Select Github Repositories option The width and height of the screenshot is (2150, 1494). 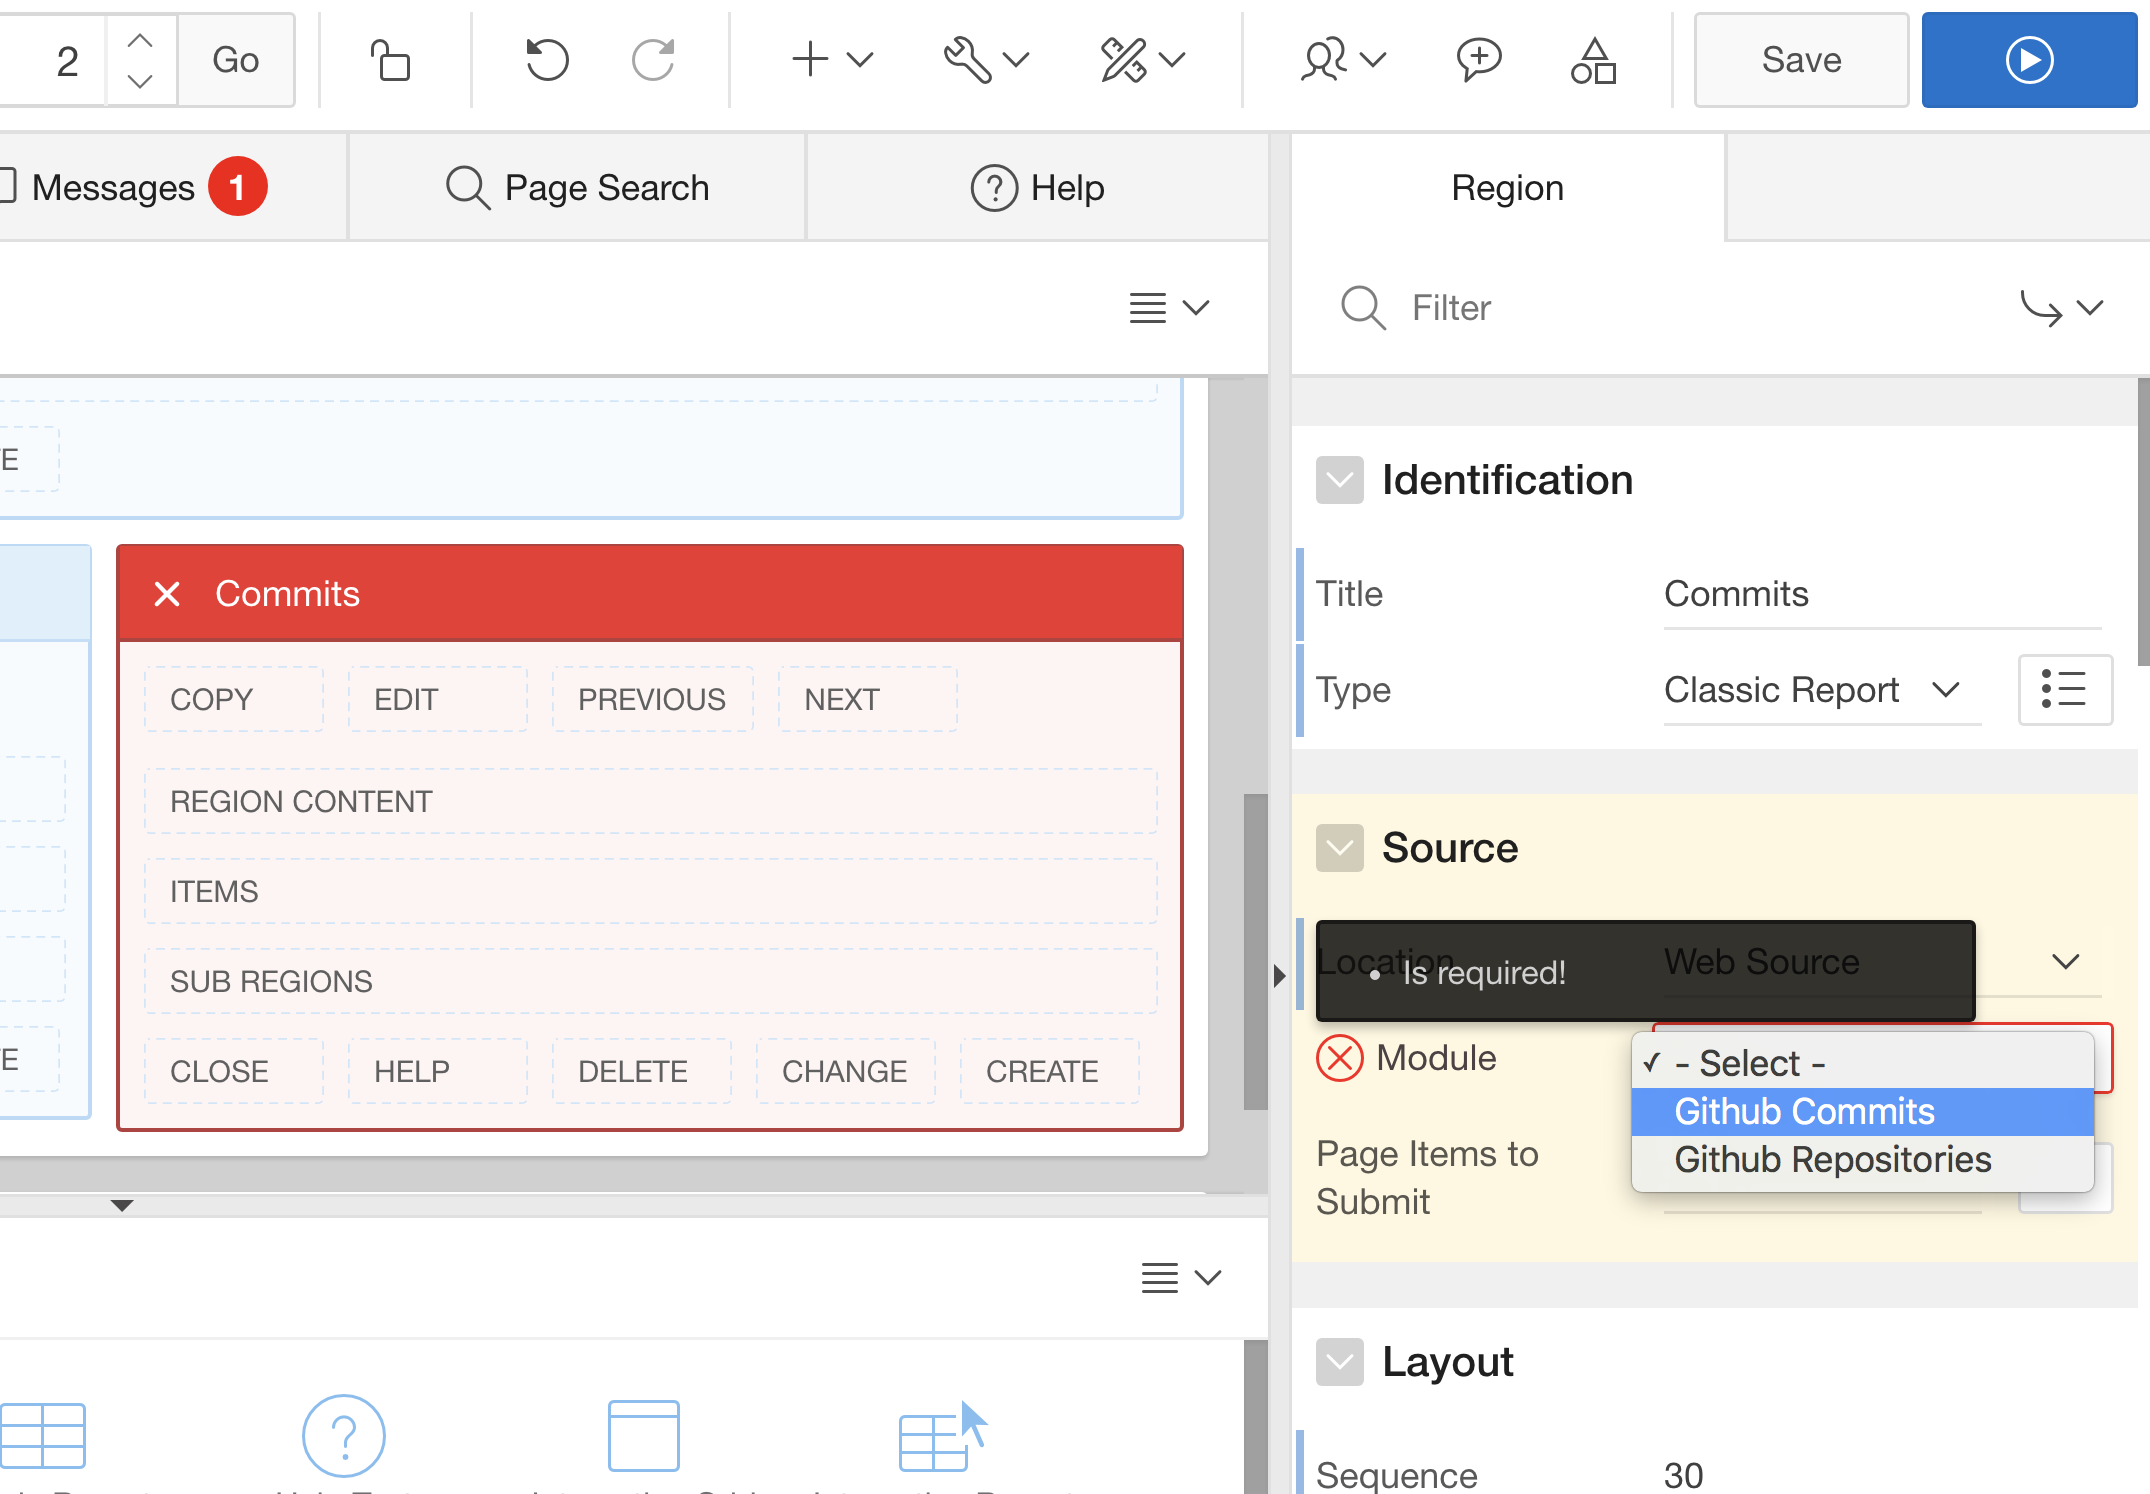[1832, 1160]
